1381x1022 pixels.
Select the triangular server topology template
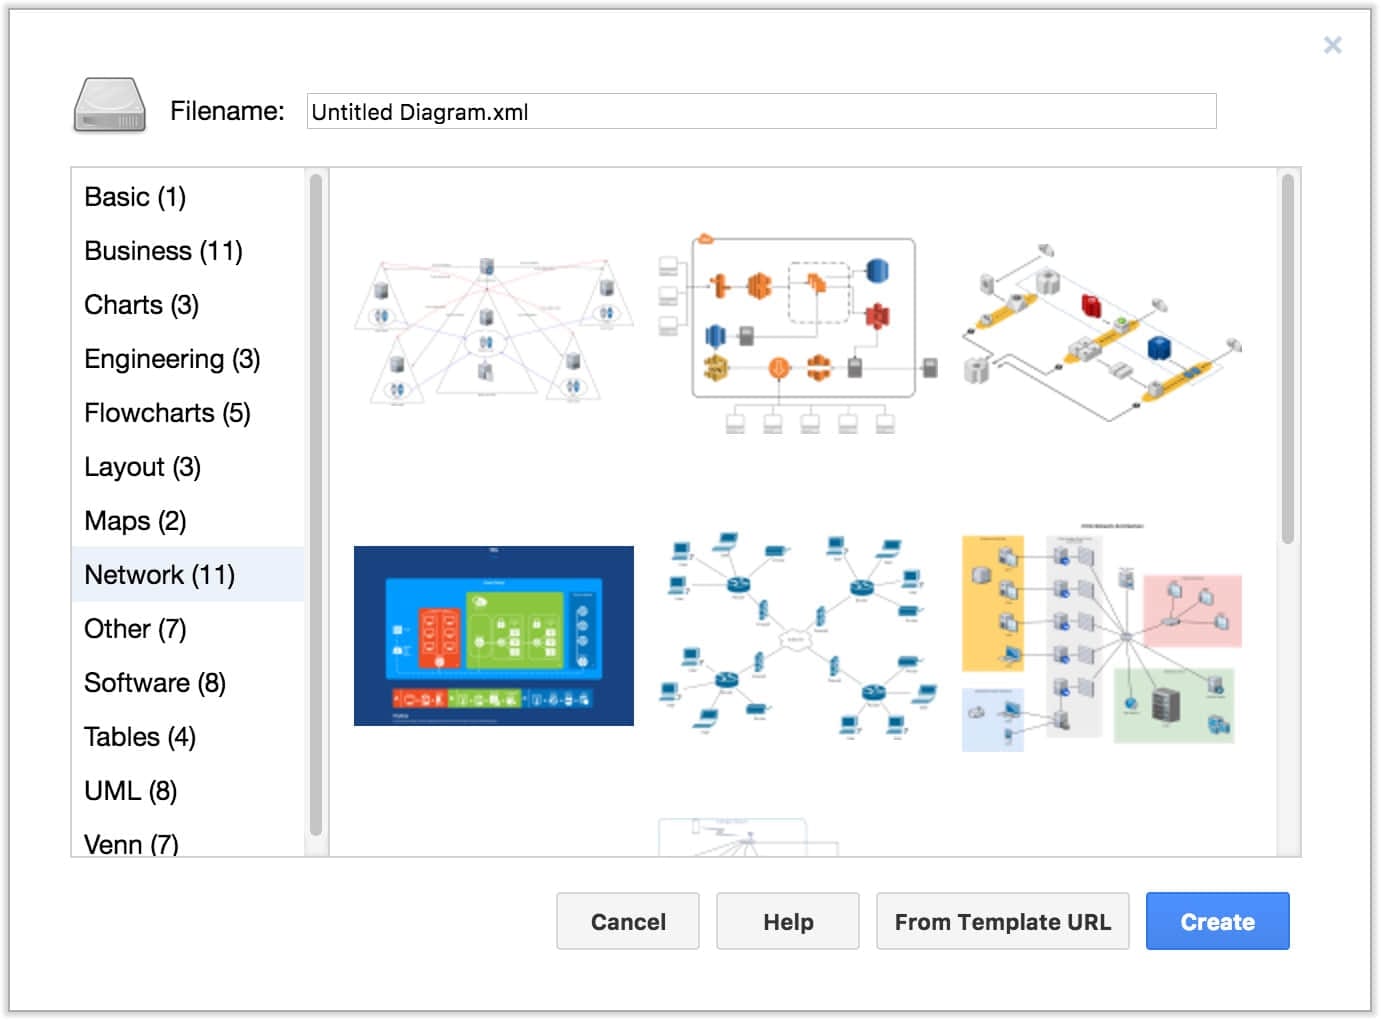(494, 331)
